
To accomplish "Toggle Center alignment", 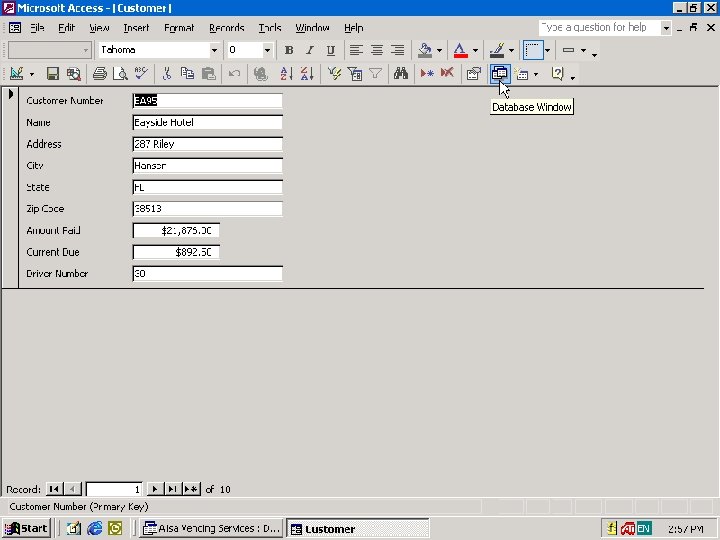I will [377, 50].
